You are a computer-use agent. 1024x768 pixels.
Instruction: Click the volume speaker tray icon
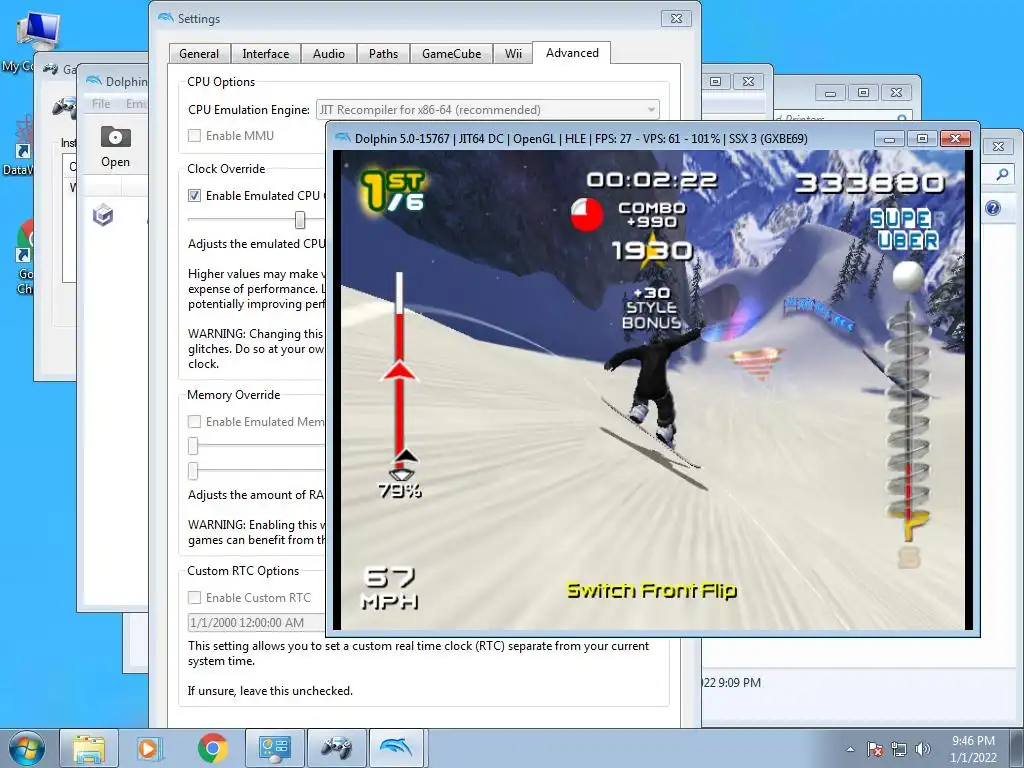(923, 749)
